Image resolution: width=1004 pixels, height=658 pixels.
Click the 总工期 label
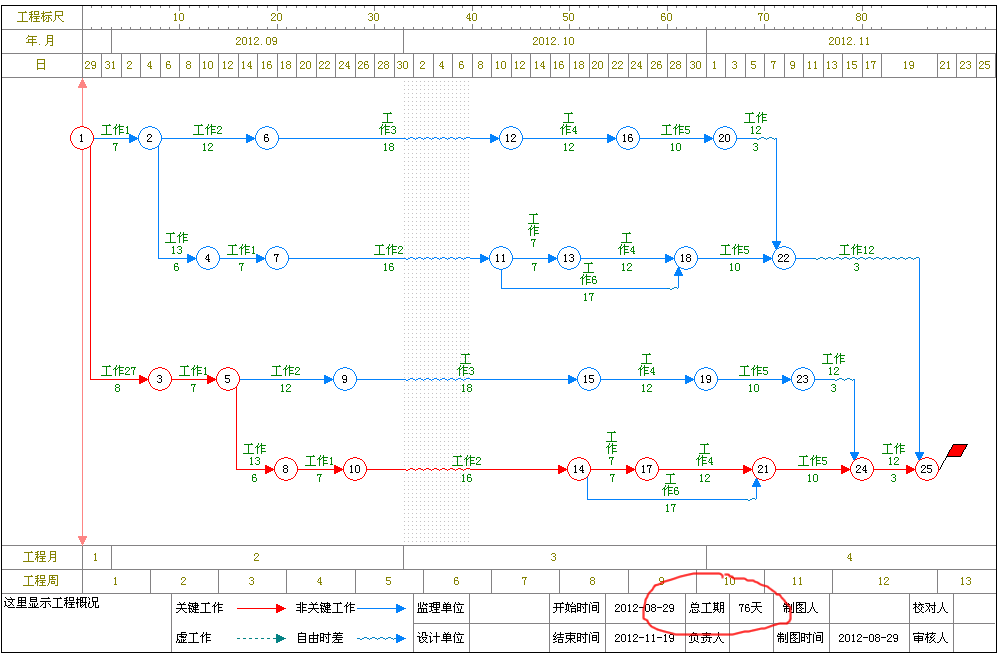click(706, 608)
